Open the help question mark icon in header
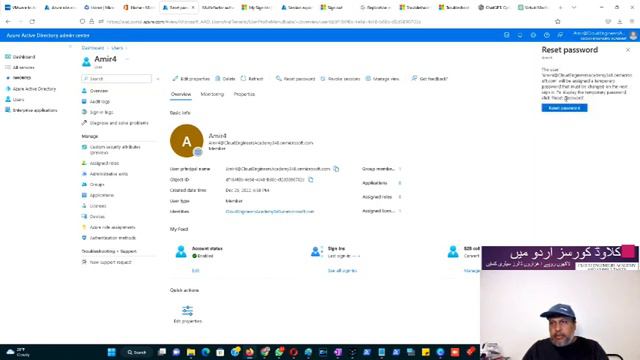The height and width of the screenshot is (360, 640). point(547,36)
